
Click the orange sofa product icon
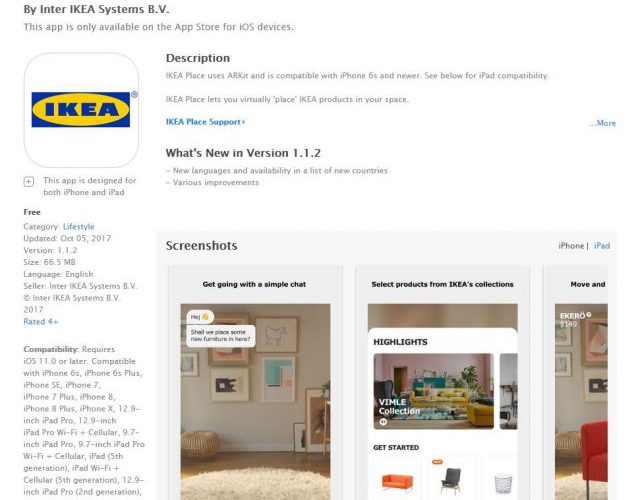click(x=397, y=482)
